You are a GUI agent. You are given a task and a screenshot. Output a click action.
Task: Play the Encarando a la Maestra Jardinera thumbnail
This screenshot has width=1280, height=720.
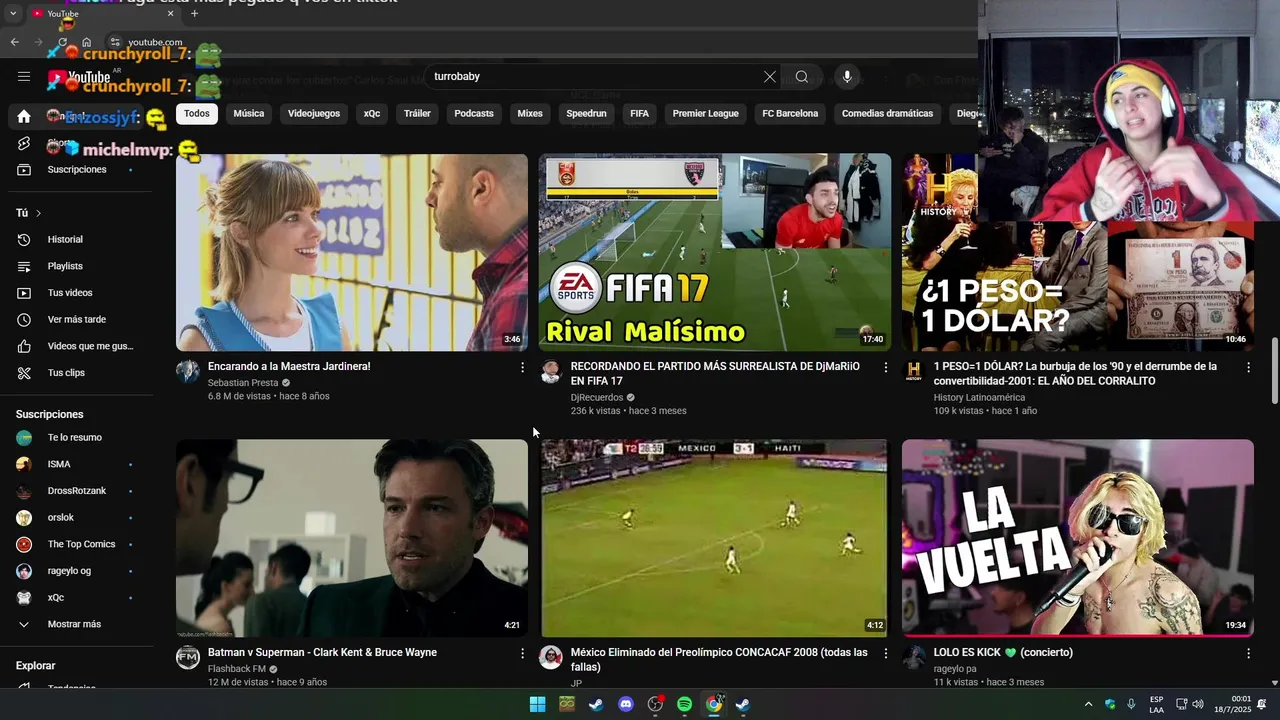(x=352, y=252)
